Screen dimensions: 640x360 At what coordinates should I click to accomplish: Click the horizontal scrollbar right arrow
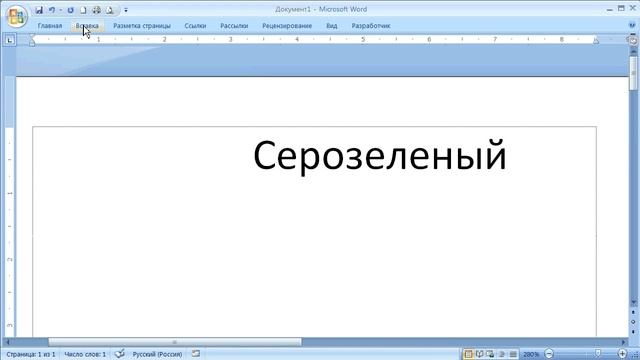(x=623, y=342)
